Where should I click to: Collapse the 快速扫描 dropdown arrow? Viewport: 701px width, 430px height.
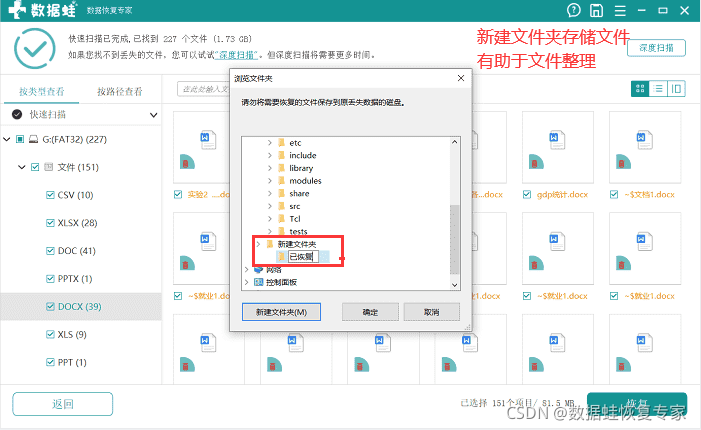tap(153, 115)
